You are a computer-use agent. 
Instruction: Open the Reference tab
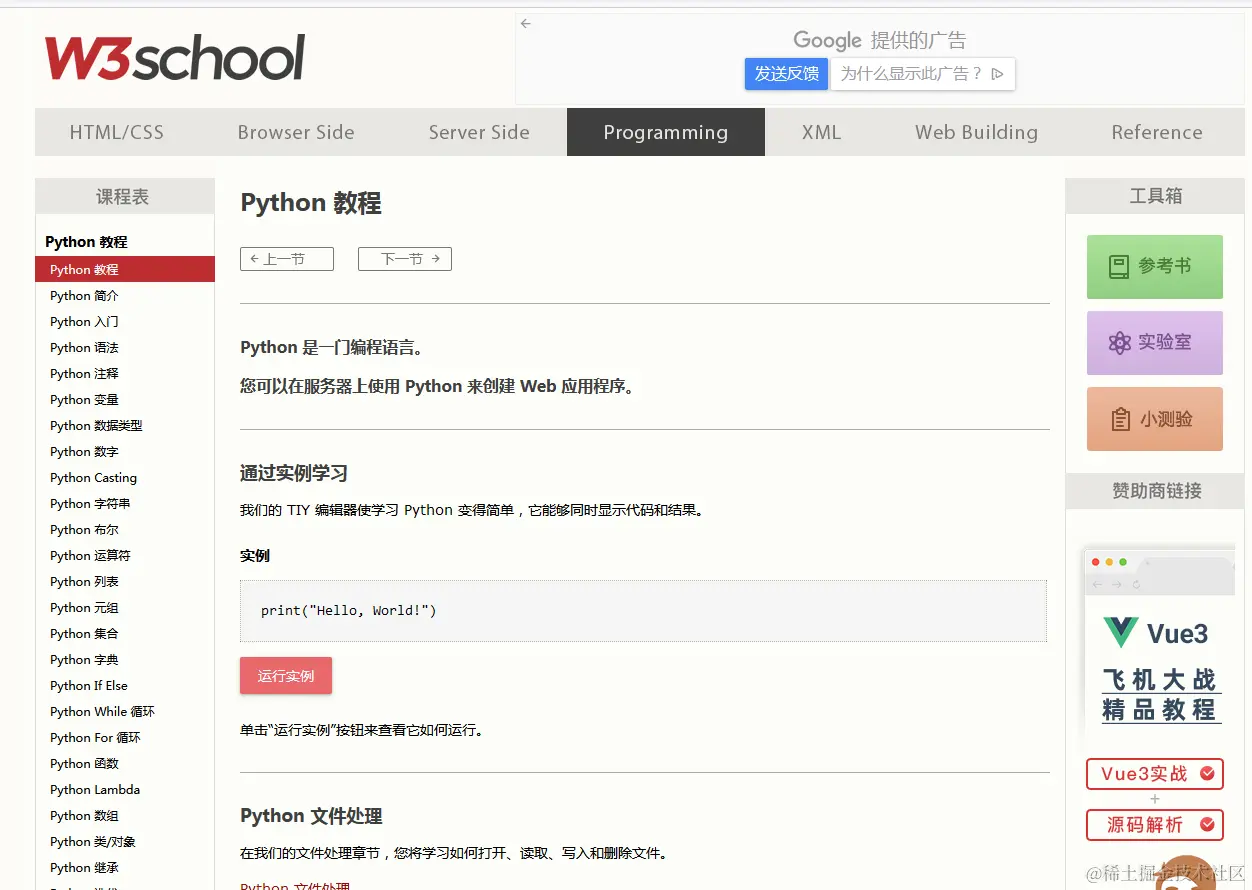click(x=1157, y=132)
